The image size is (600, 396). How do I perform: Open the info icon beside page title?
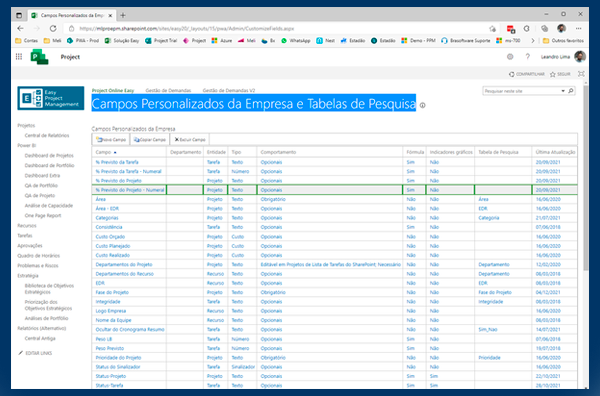[422, 105]
